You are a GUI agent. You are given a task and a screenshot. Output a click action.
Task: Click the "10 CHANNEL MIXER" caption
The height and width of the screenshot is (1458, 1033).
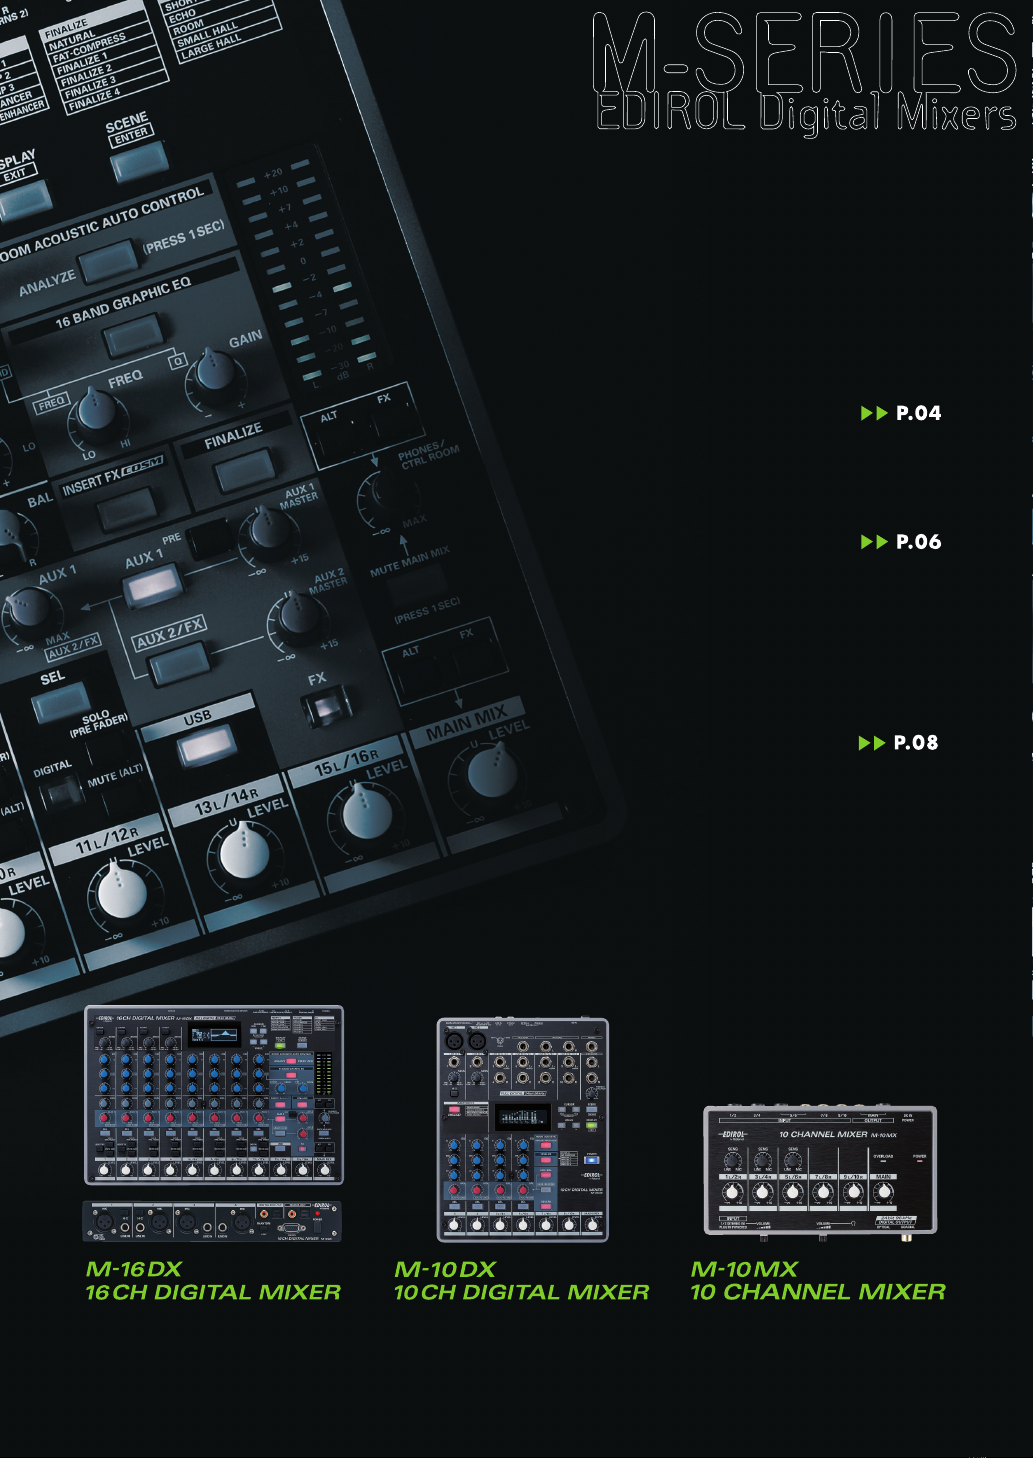[x=818, y=1292]
